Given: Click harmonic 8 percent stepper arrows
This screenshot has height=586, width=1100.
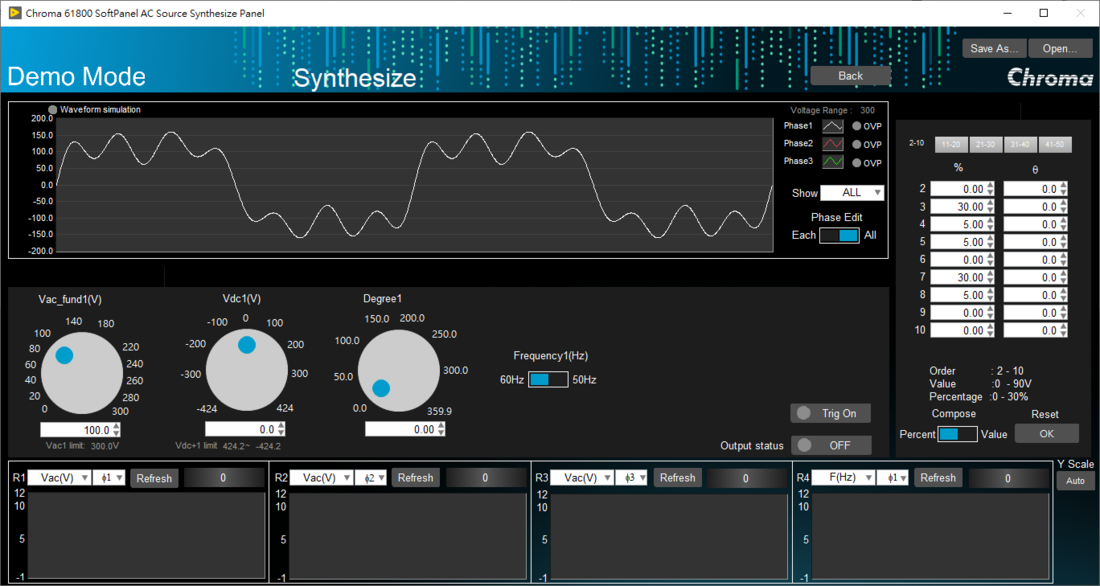Looking at the screenshot, I should coord(990,295).
